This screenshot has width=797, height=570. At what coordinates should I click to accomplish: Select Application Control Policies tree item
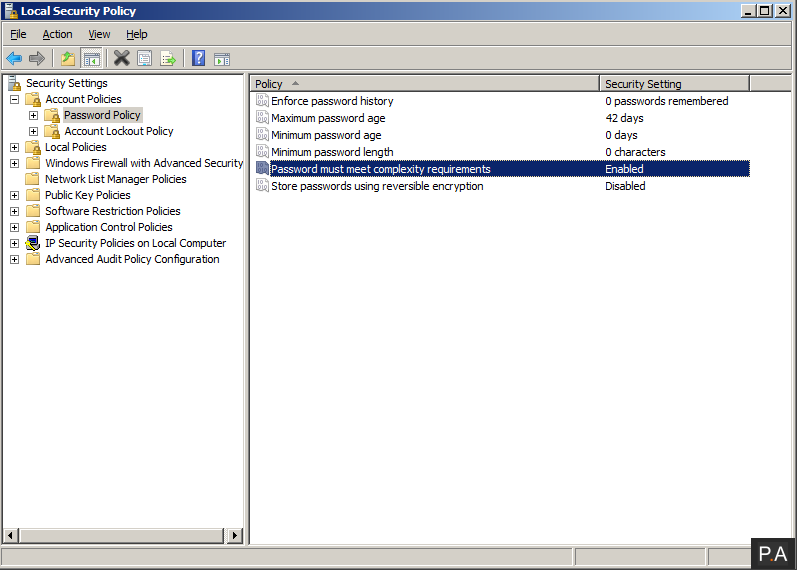click(x=109, y=227)
